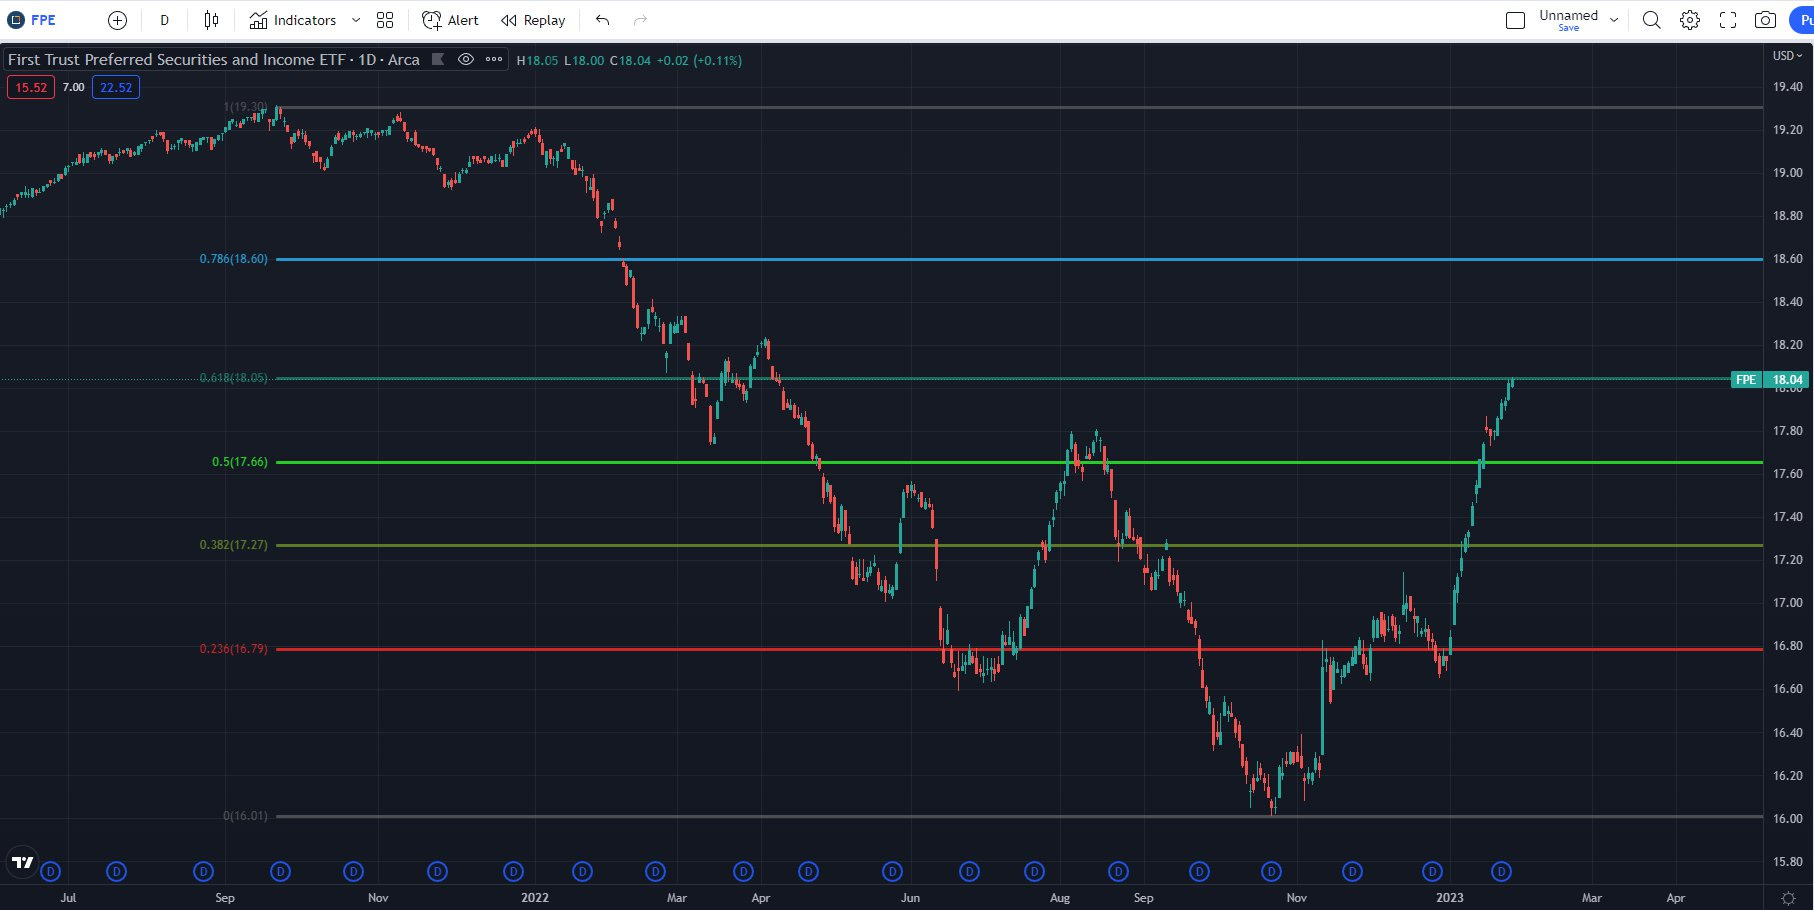Start bar Replay mode
The width and height of the screenshot is (1814, 910).
tap(533, 20)
